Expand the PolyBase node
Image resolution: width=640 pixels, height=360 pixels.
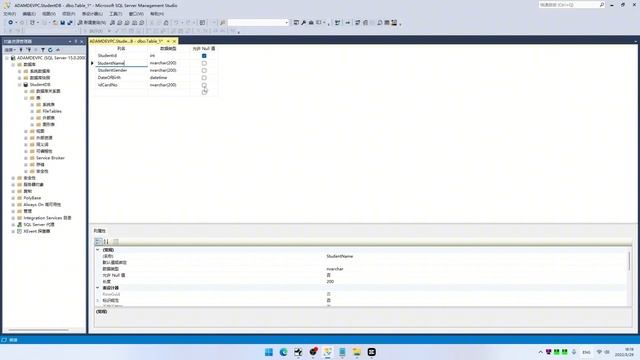[13, 198]
